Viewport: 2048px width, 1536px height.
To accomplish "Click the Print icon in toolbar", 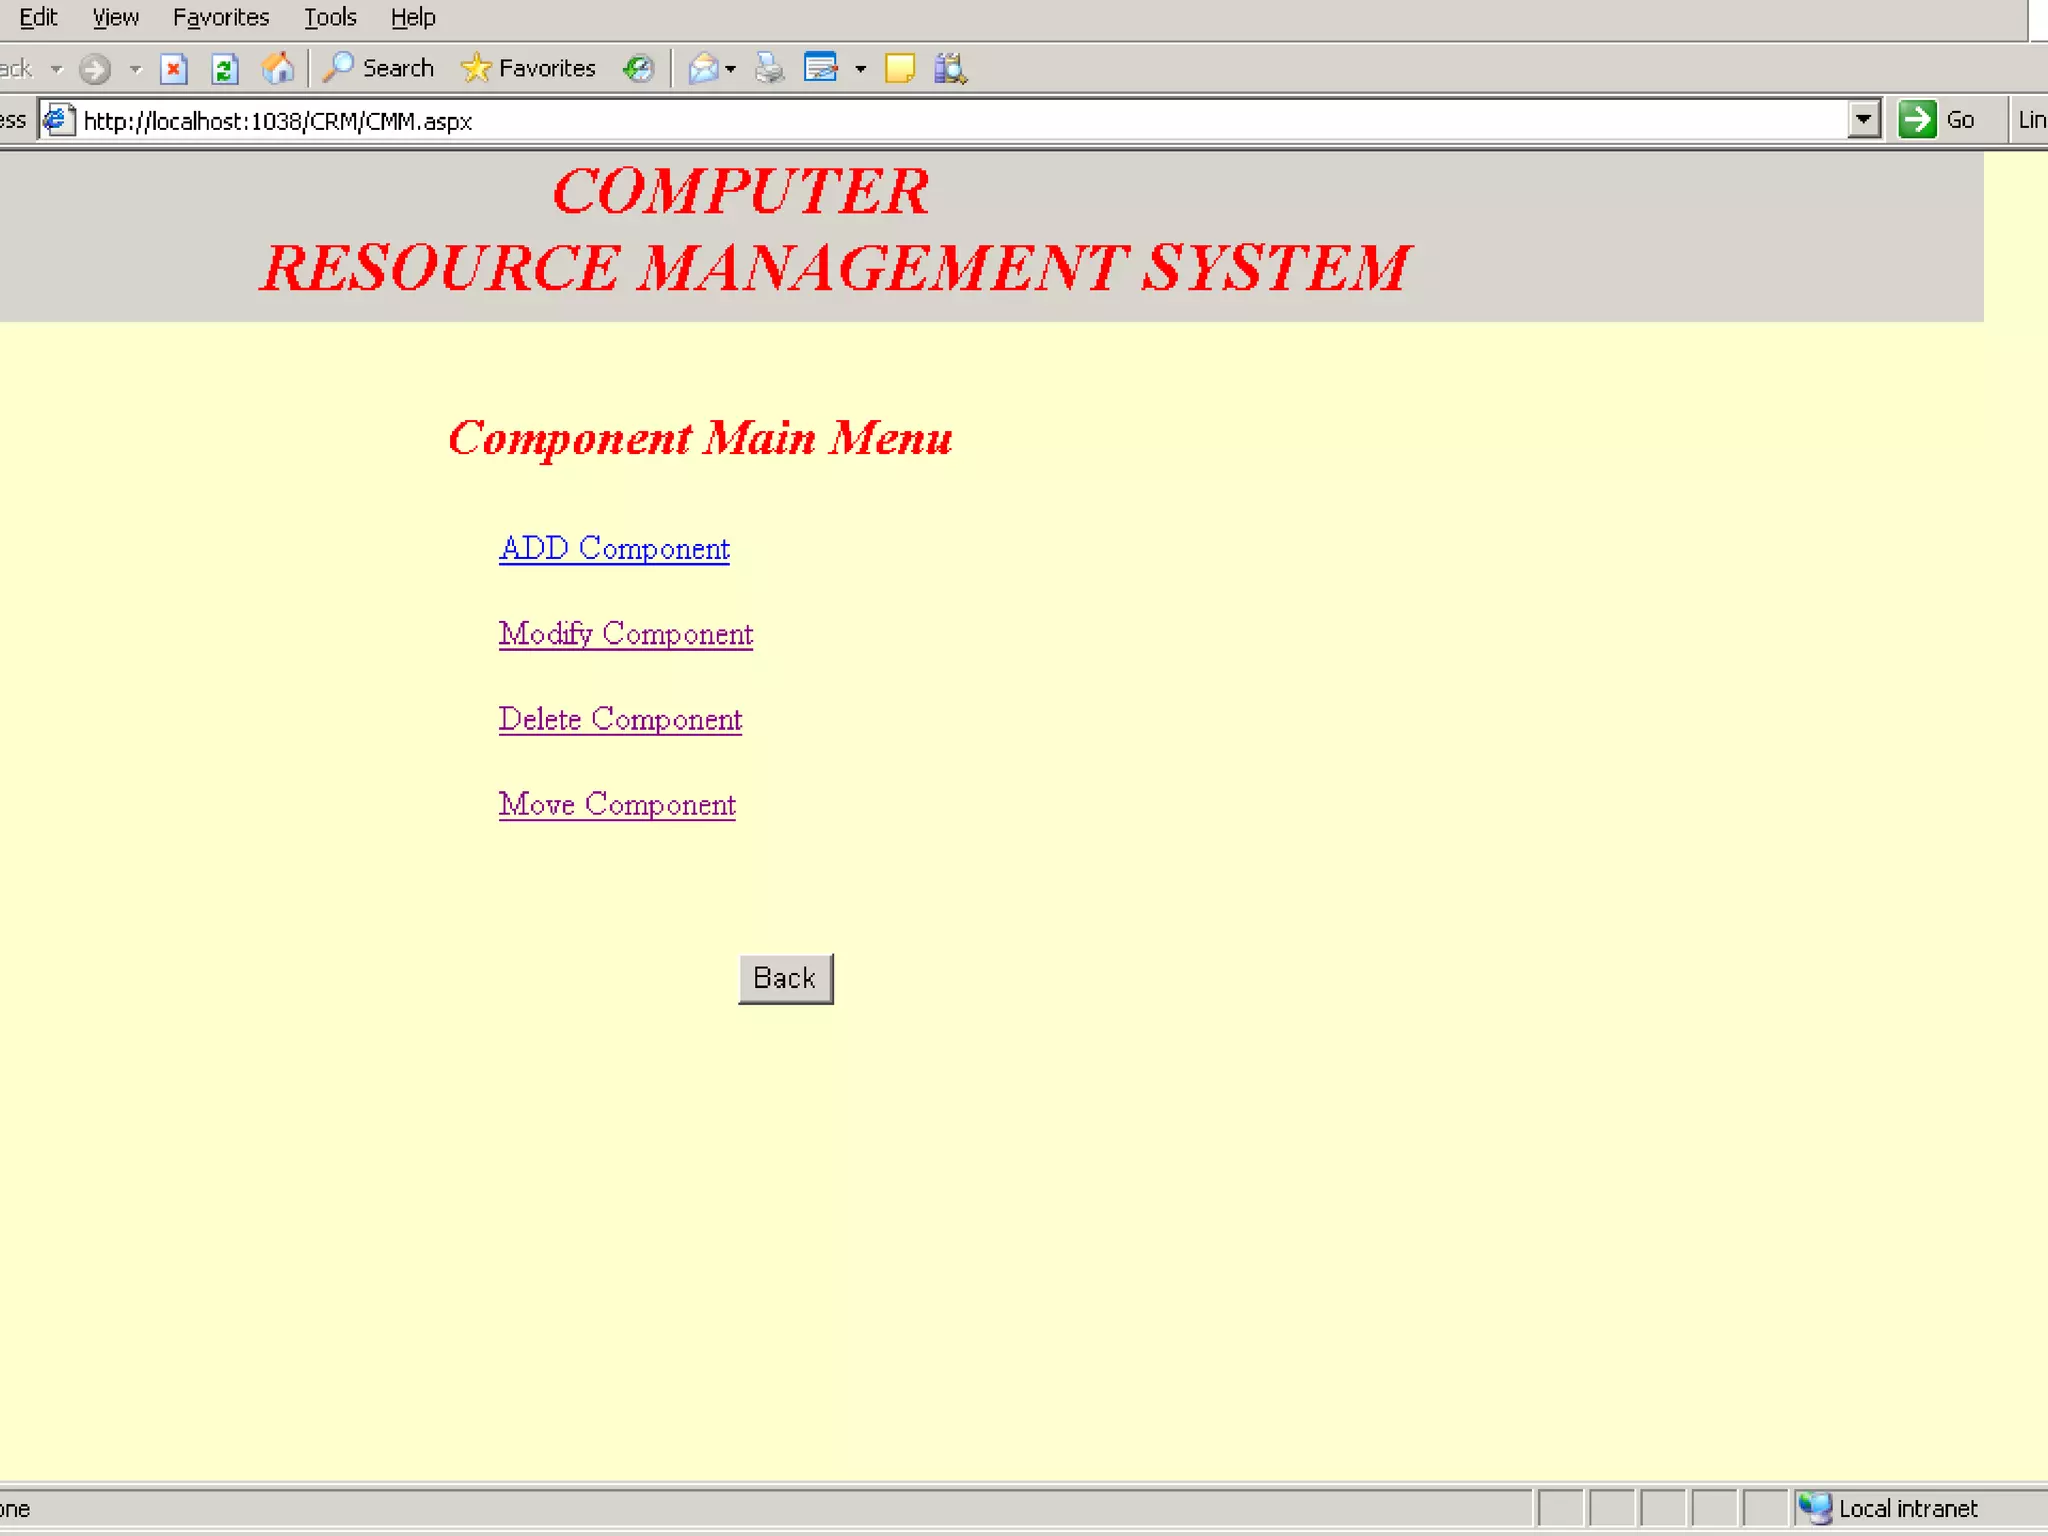I will coord(769,69).
